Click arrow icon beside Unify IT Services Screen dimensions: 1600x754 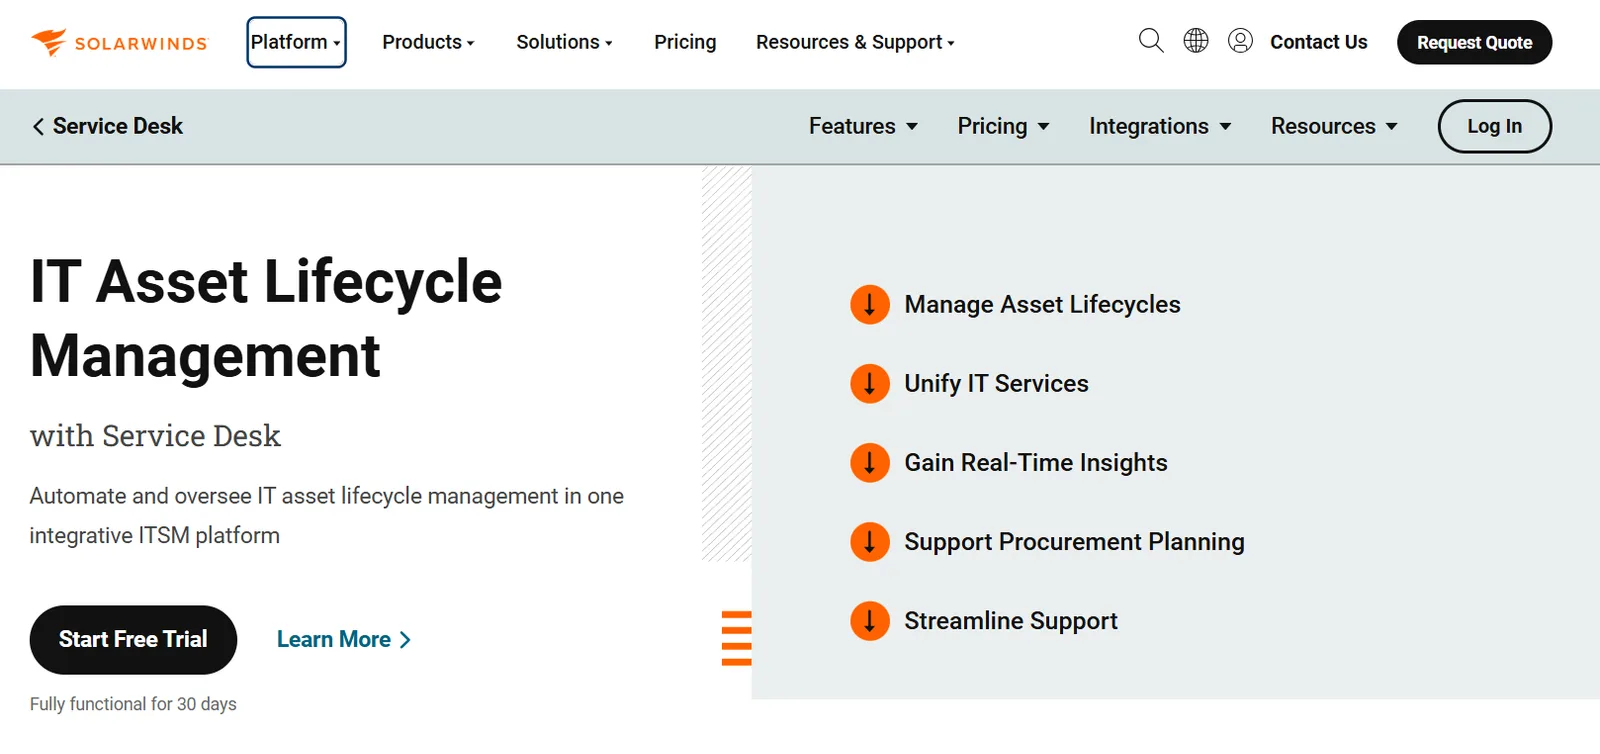pos(870,383)
